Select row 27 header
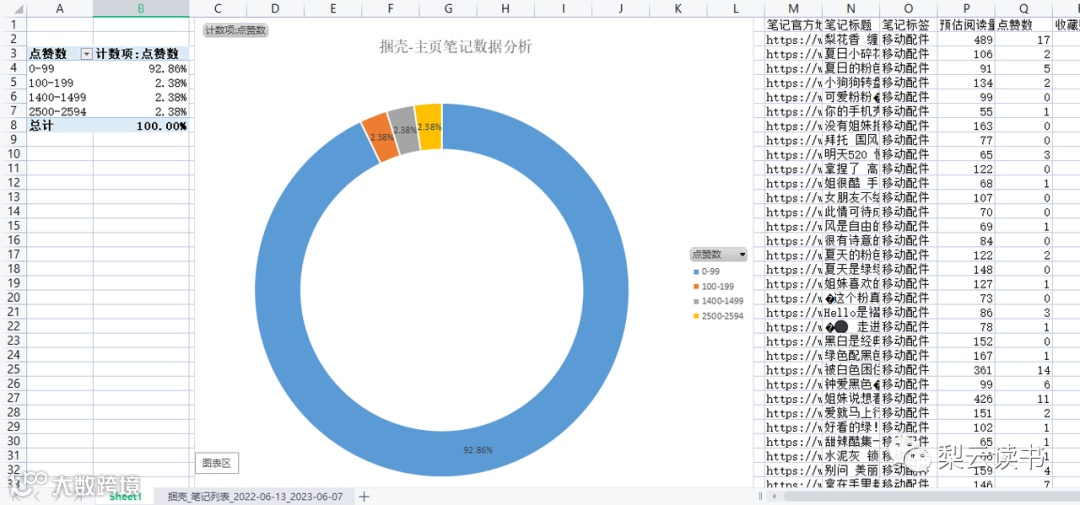This screenshot has height=505, width=1080. pyautogui.click(x=13, y=398)
